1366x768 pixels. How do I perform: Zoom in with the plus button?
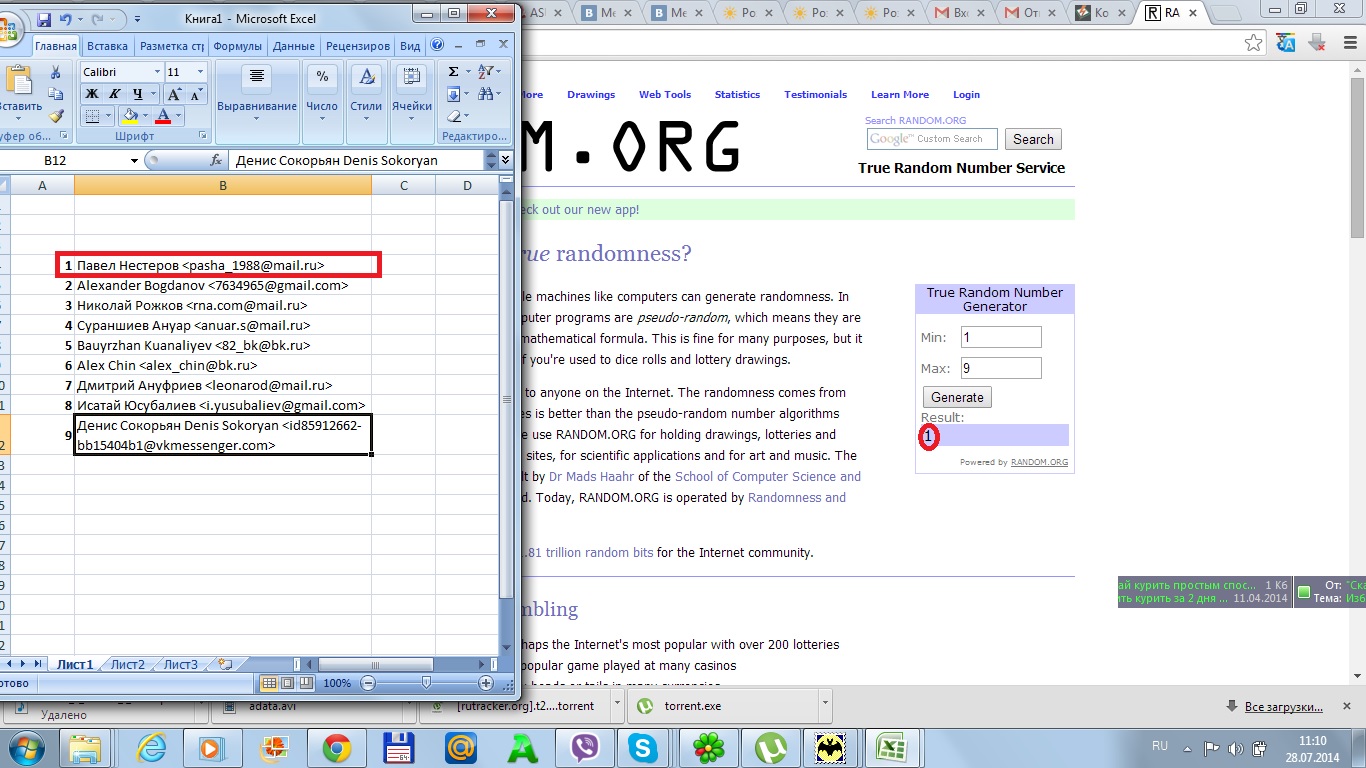[x=486, y=683]
